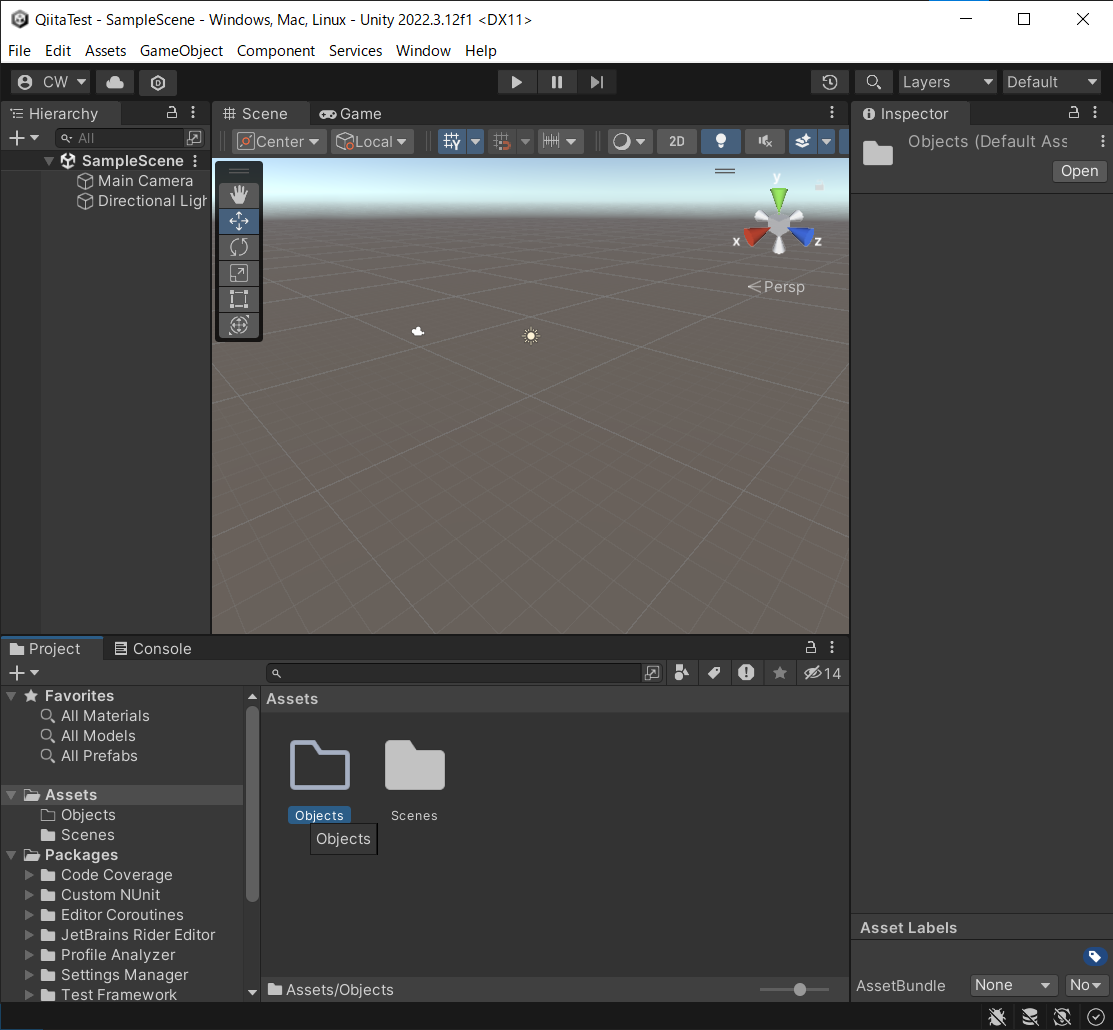This screenshot has height=1030, width=1113.
Task: Collapse the Favorites tree section
Action: pyautogui.click(x=11, y=696)
